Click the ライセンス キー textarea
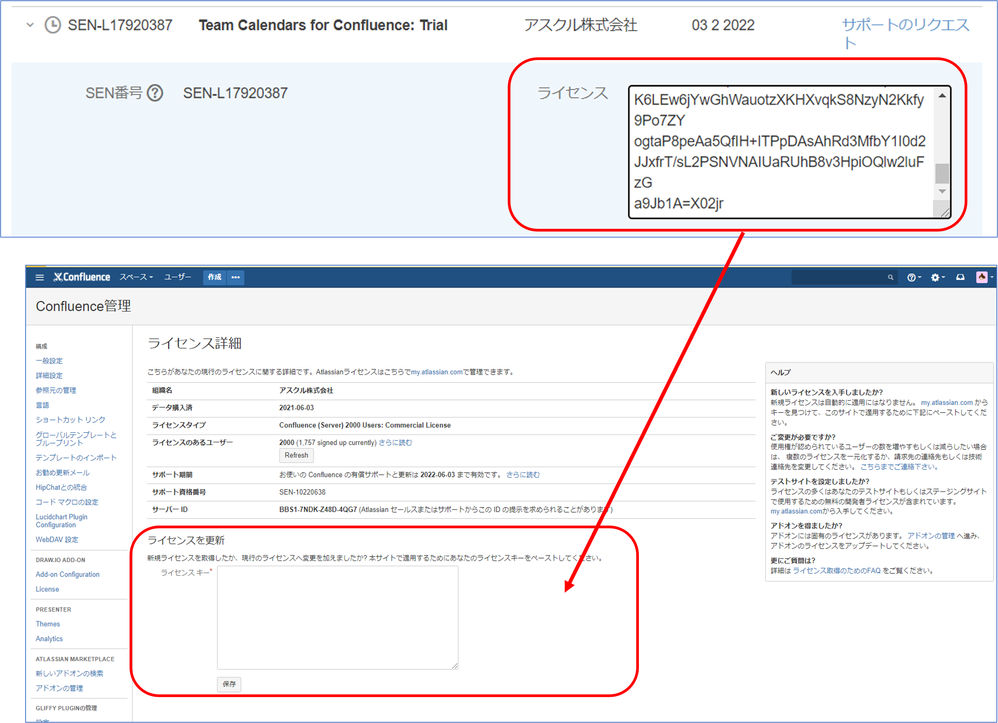Screen dimensions: 998x723 (337, 617)
